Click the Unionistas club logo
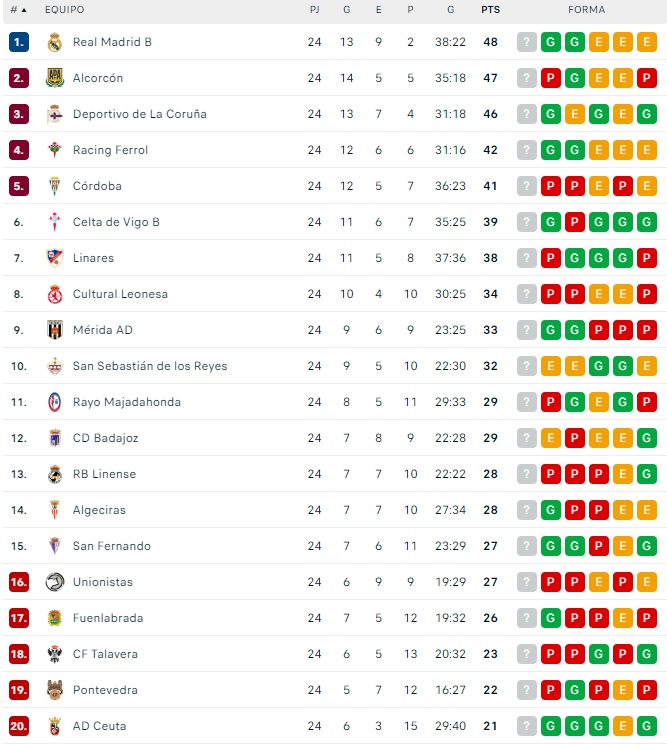 (54, 582)
